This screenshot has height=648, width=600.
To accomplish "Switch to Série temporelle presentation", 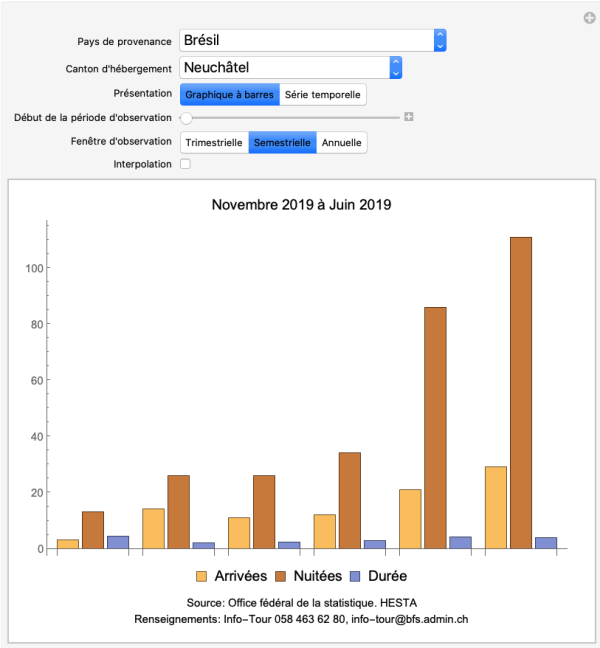I will (322, 94).
